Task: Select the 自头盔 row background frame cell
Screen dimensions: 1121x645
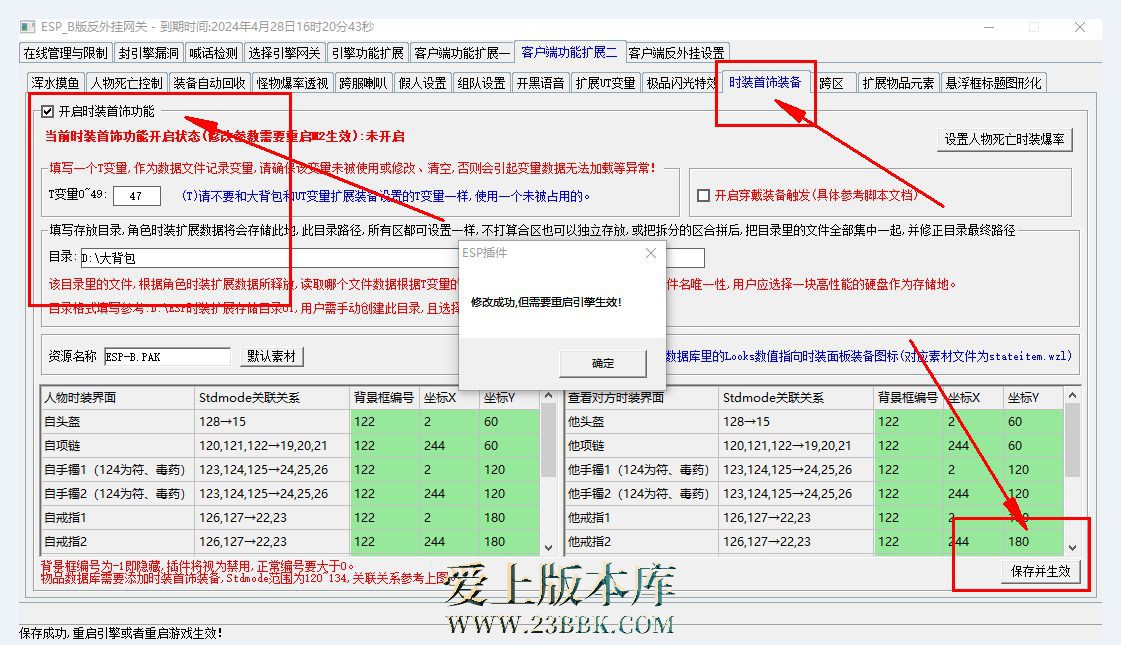Action: 383,421
